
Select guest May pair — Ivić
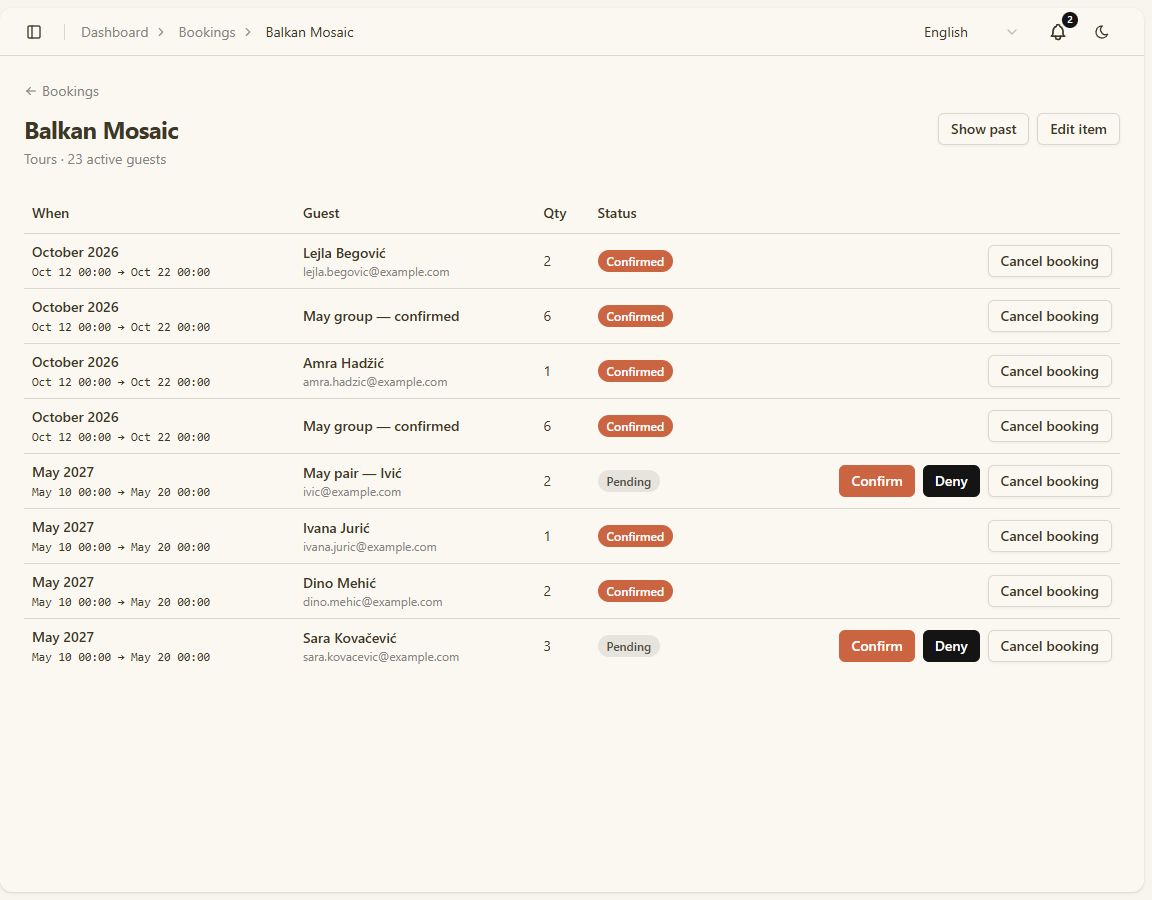[352, 473]
